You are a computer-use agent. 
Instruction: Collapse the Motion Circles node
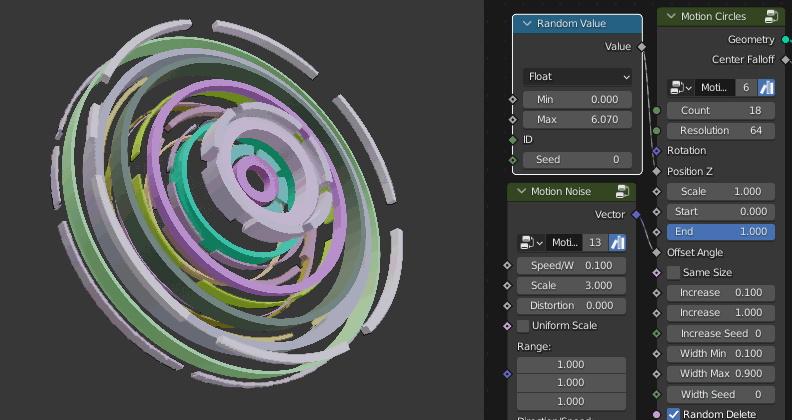[x=671, y=17]
